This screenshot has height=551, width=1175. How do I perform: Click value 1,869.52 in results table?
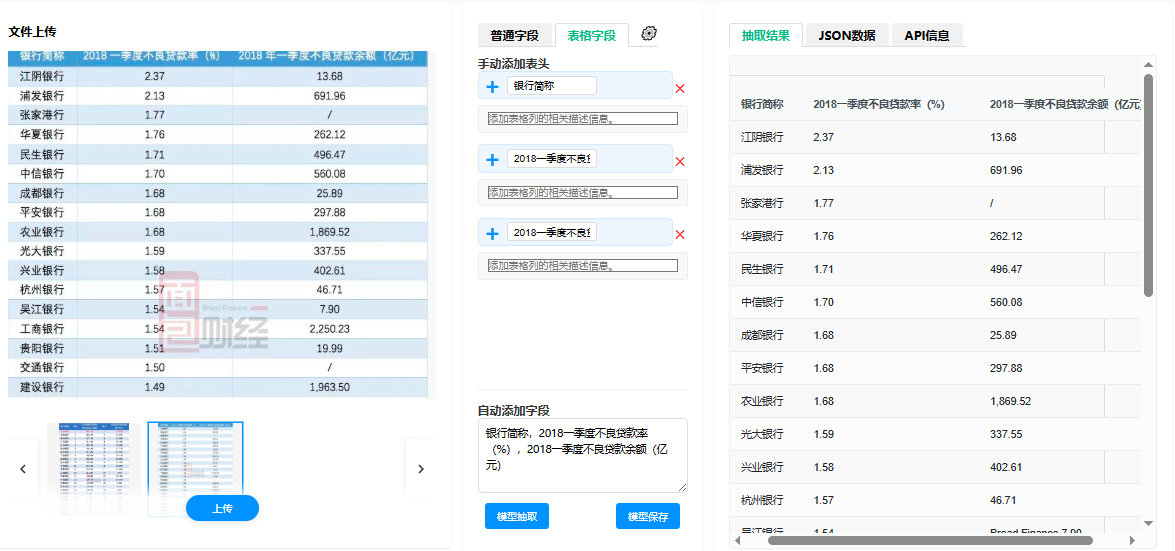tap(1010, 401)
